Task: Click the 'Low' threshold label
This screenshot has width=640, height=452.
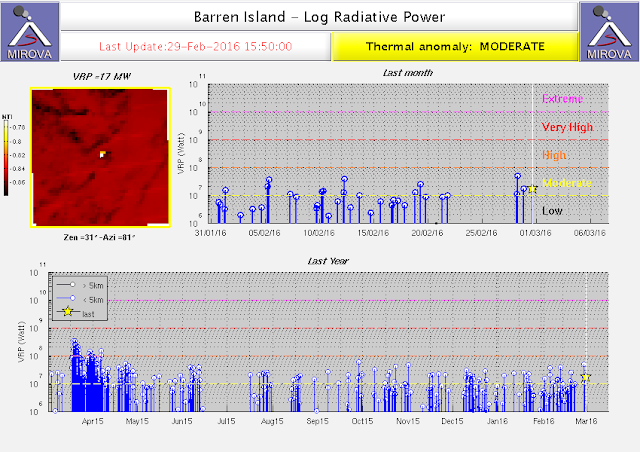Action: (x=552, y=211)
